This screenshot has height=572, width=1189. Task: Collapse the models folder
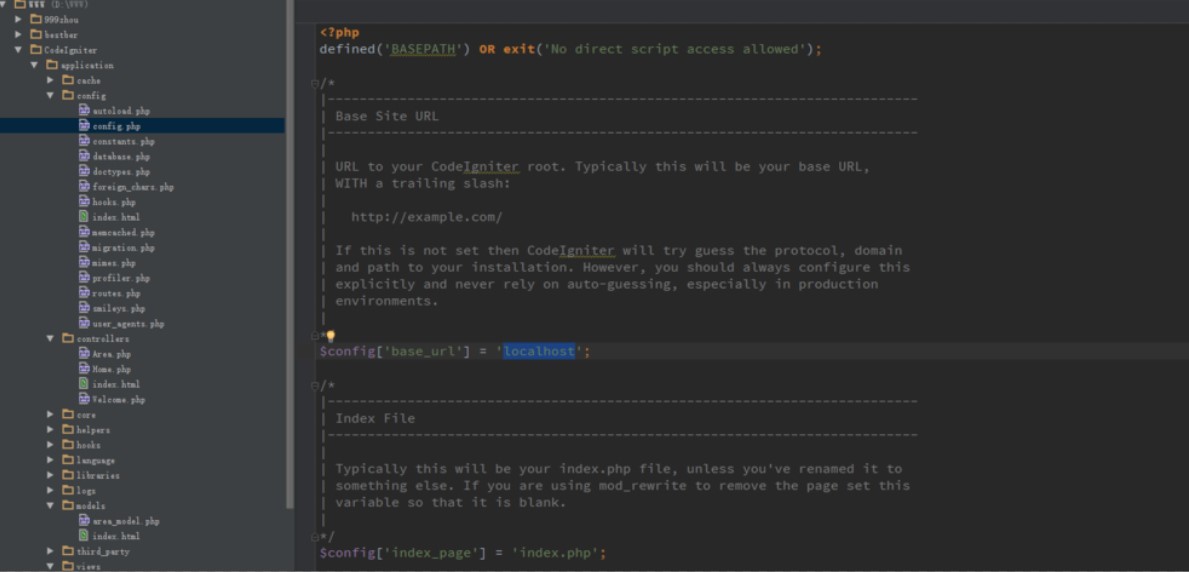[x=51, y=506]
